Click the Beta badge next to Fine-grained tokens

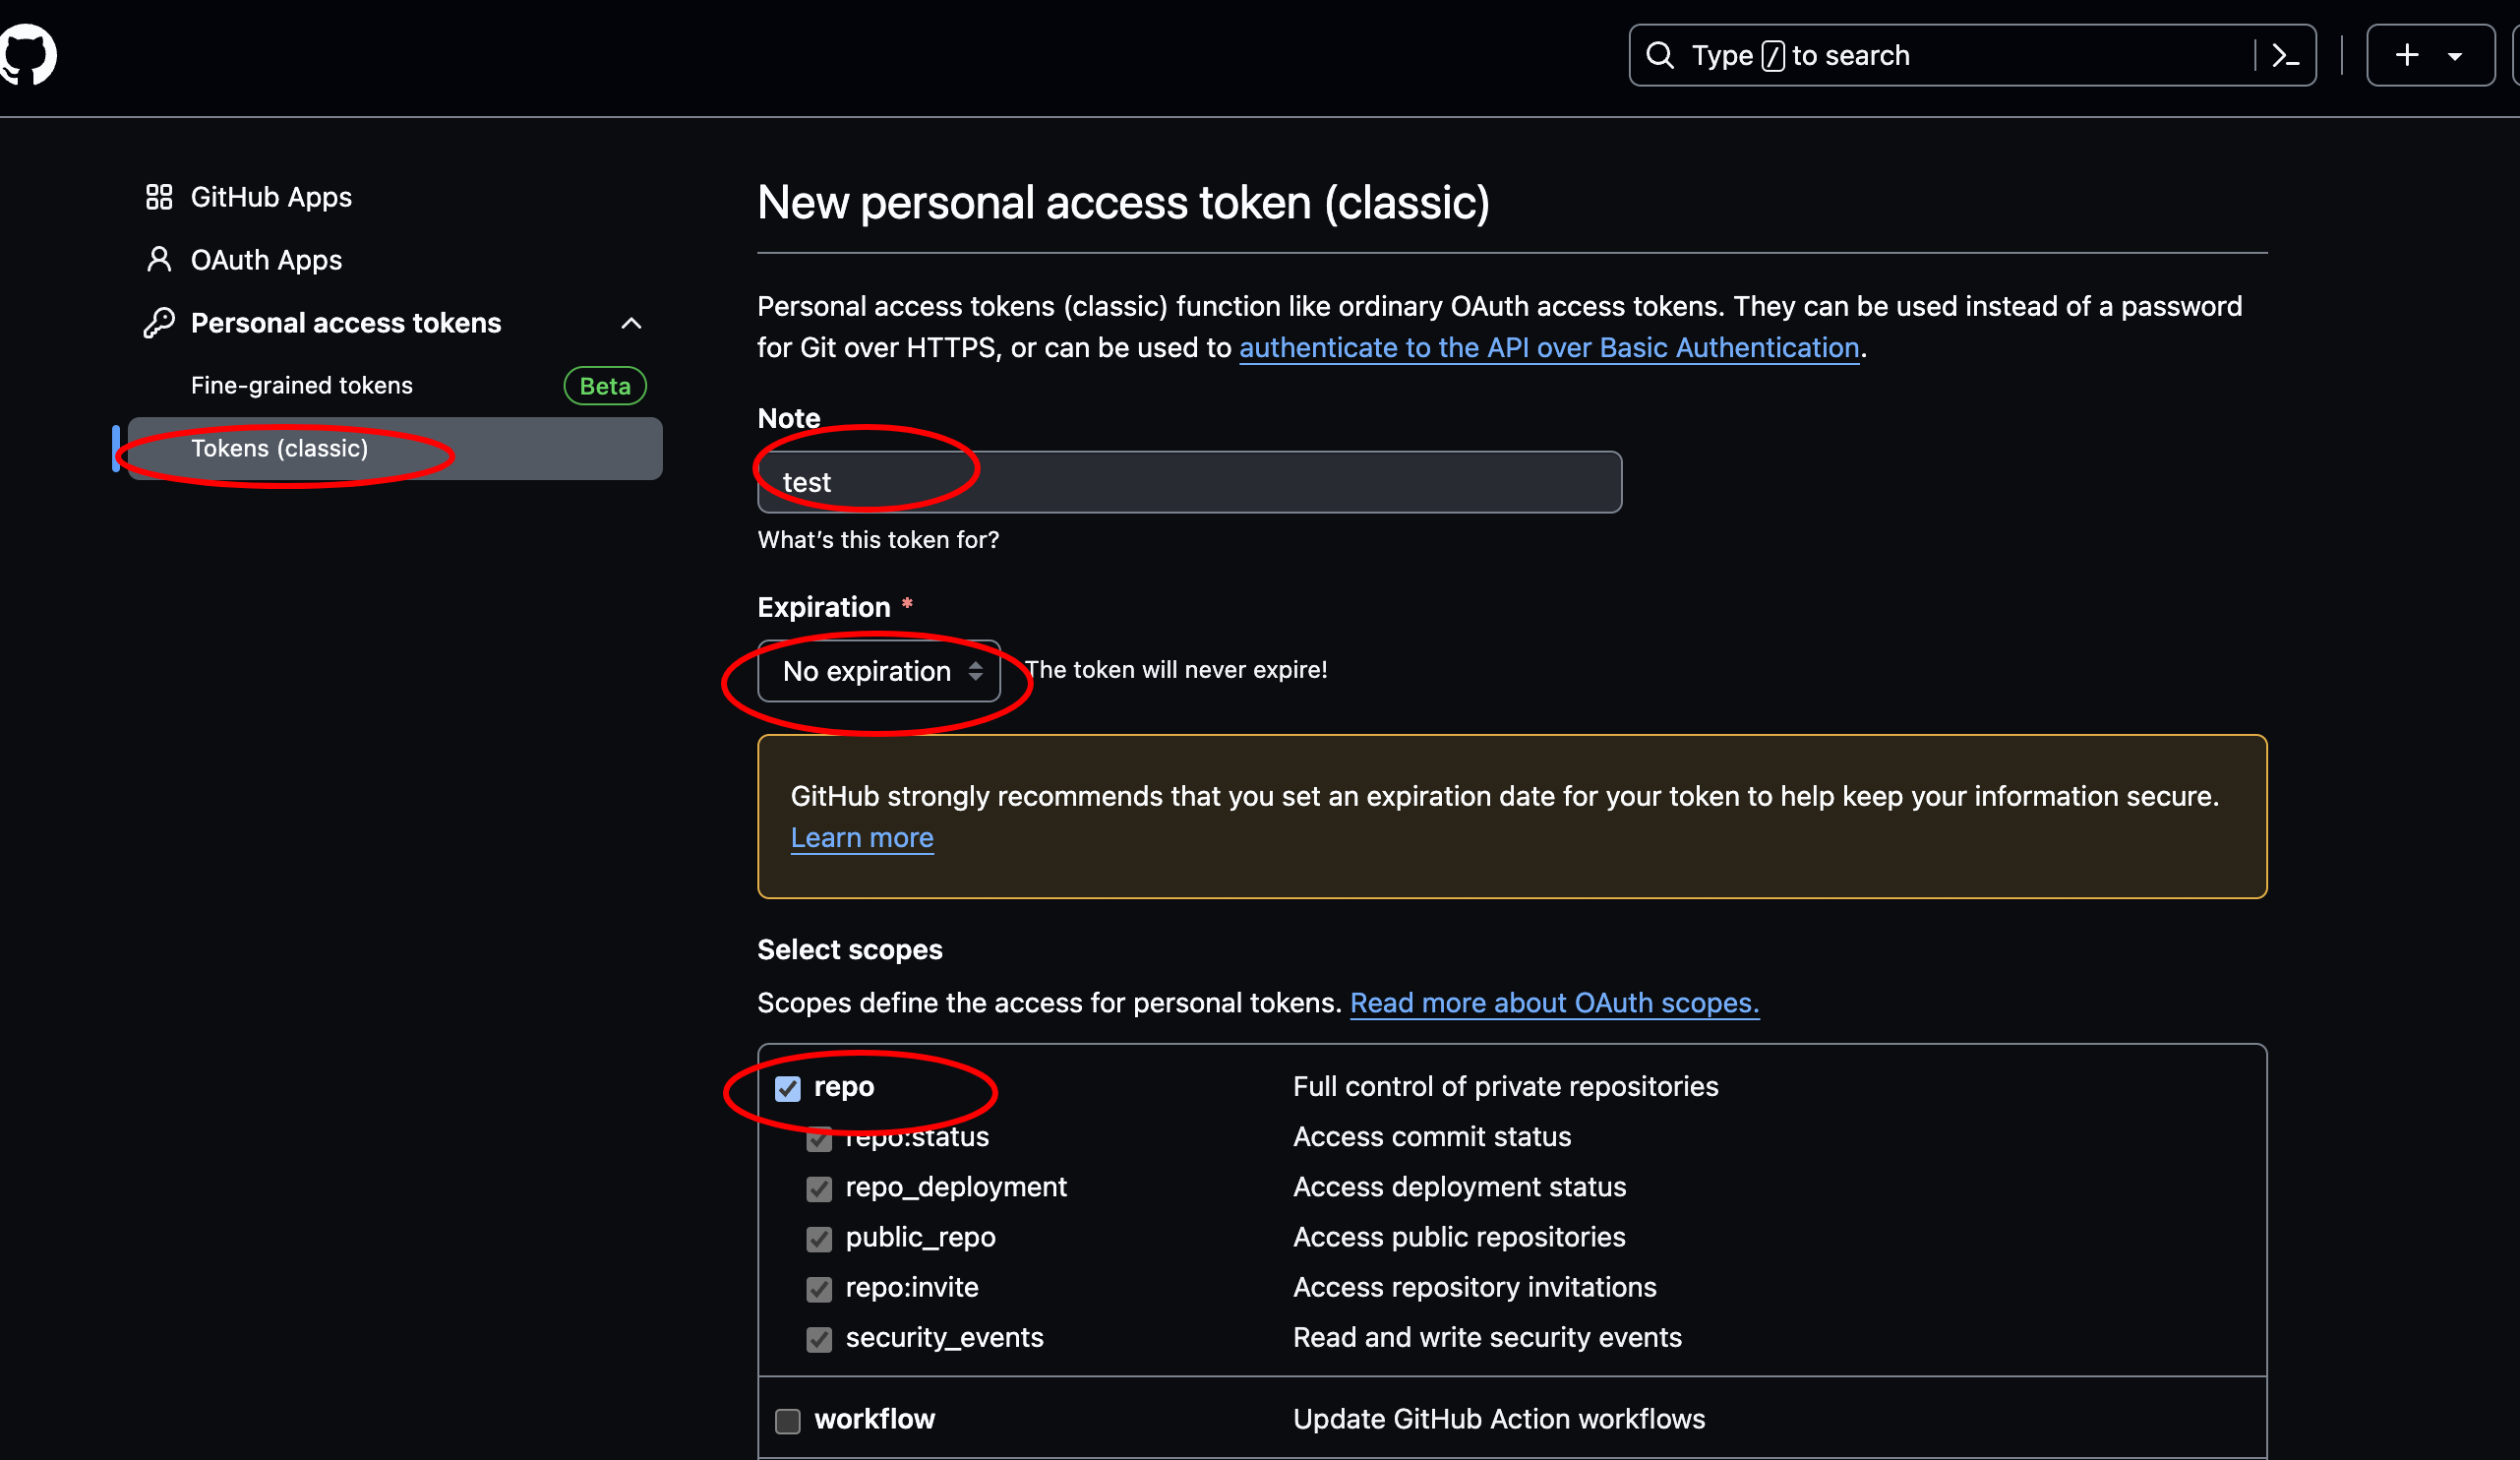click(x=605, y=386)
